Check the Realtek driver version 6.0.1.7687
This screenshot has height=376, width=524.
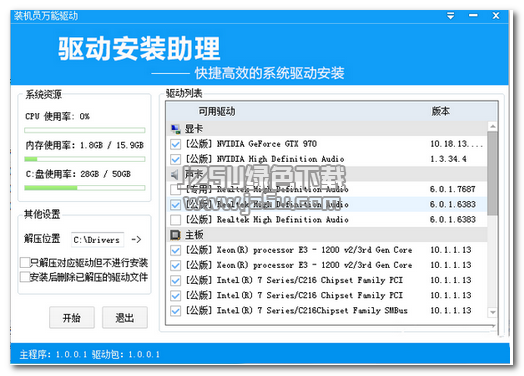175,190
